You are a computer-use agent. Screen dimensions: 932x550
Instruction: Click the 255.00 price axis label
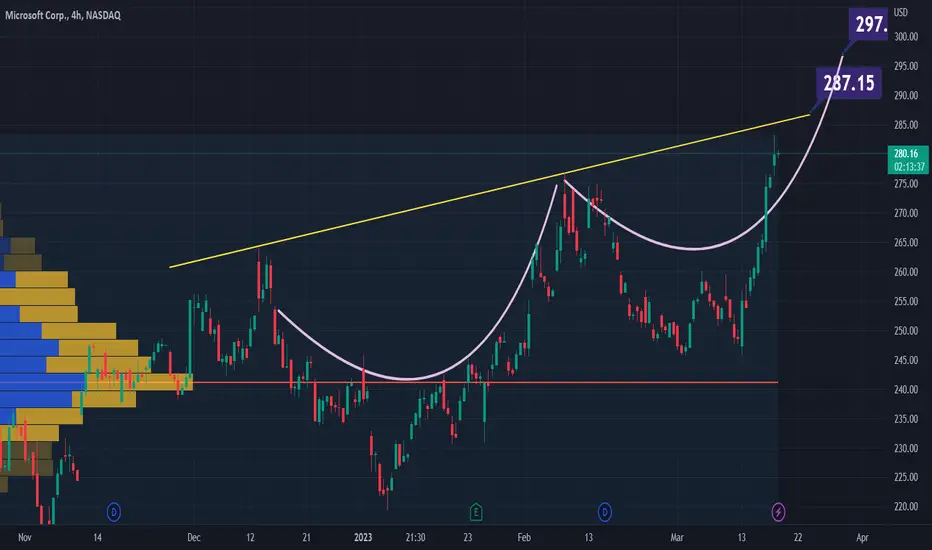point(906,301)
